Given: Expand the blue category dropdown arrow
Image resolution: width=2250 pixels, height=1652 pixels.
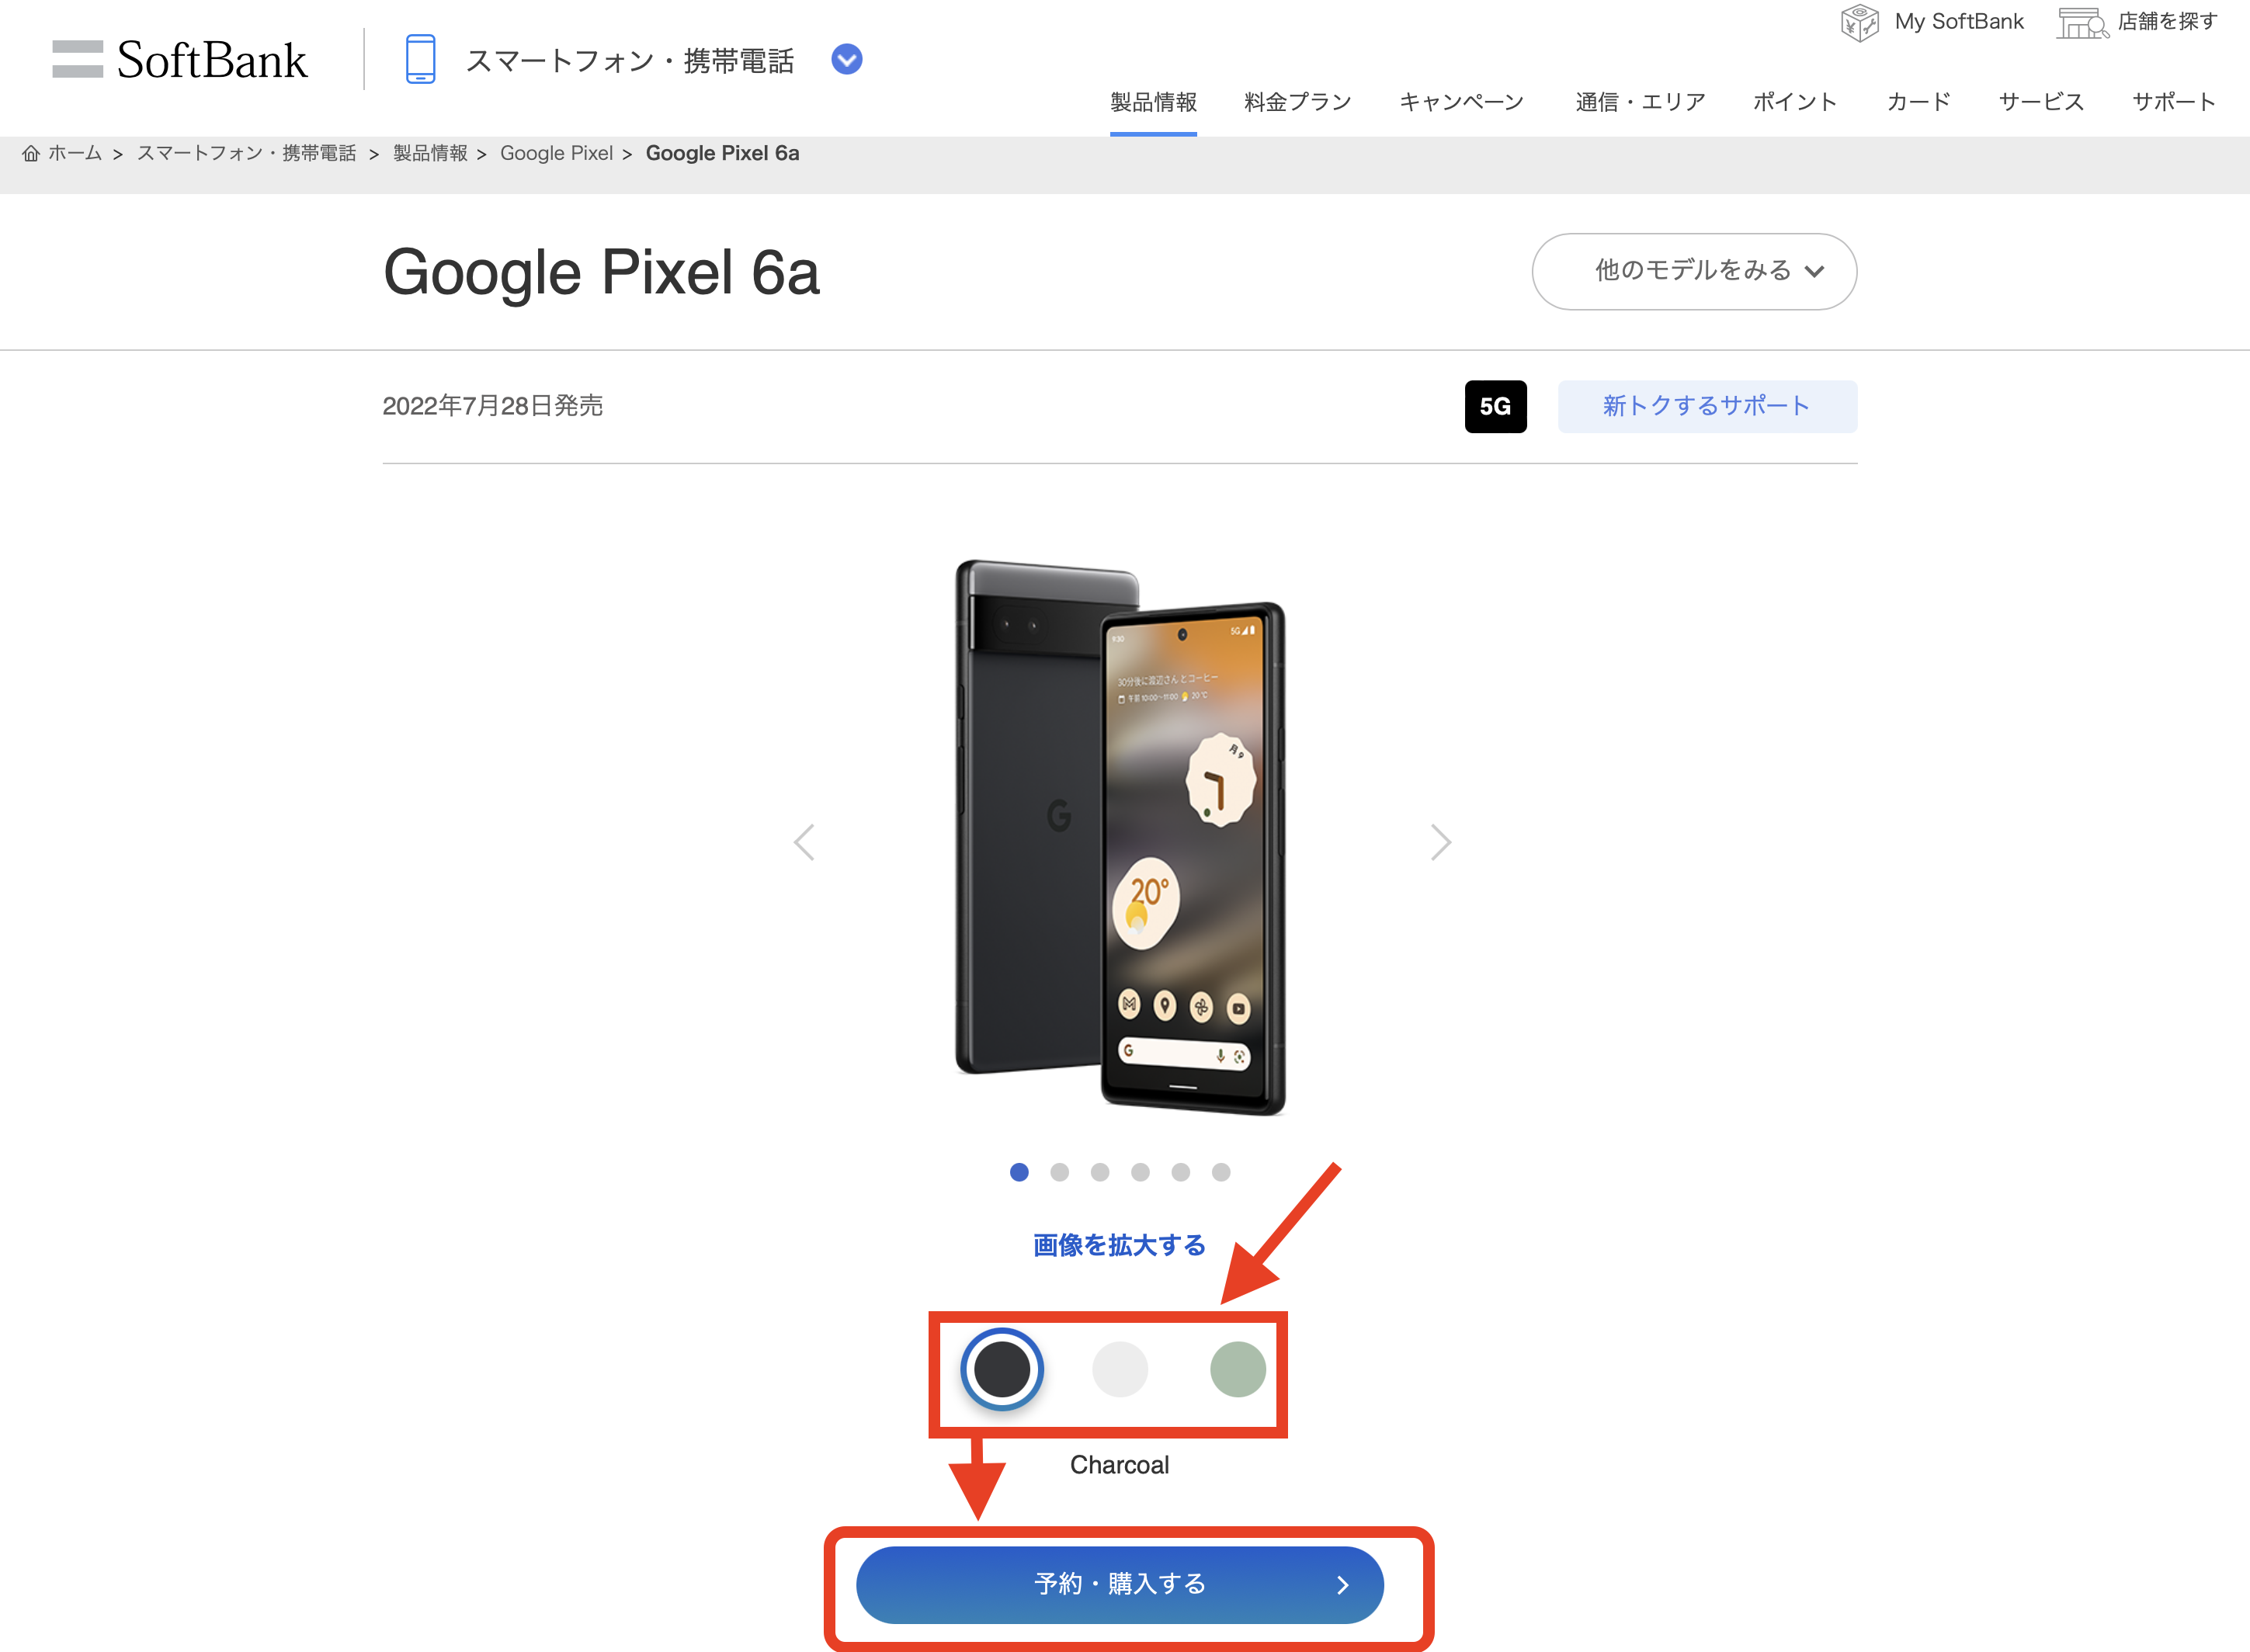Looking at the screenshot, I should 847,59.
